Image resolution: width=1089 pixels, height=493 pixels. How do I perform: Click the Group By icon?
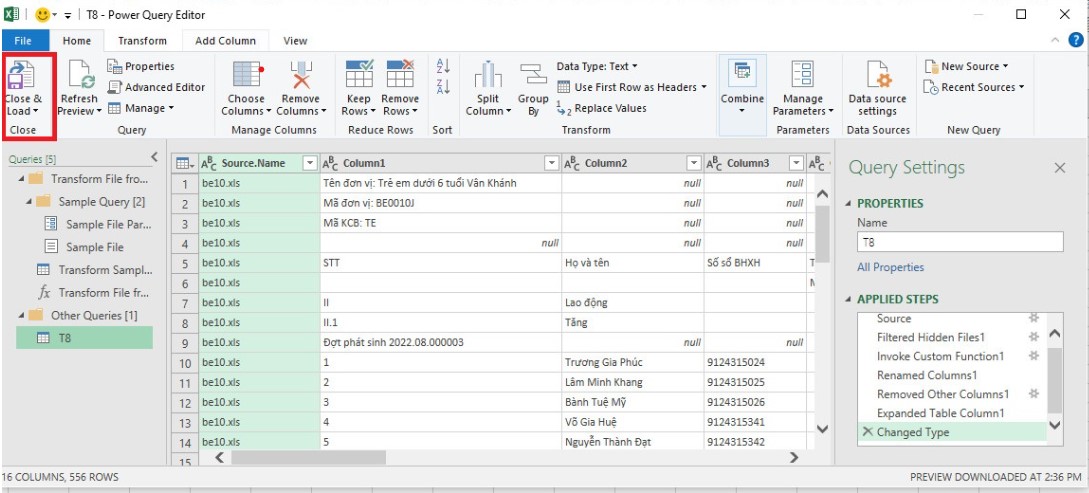tap(533, 75)
